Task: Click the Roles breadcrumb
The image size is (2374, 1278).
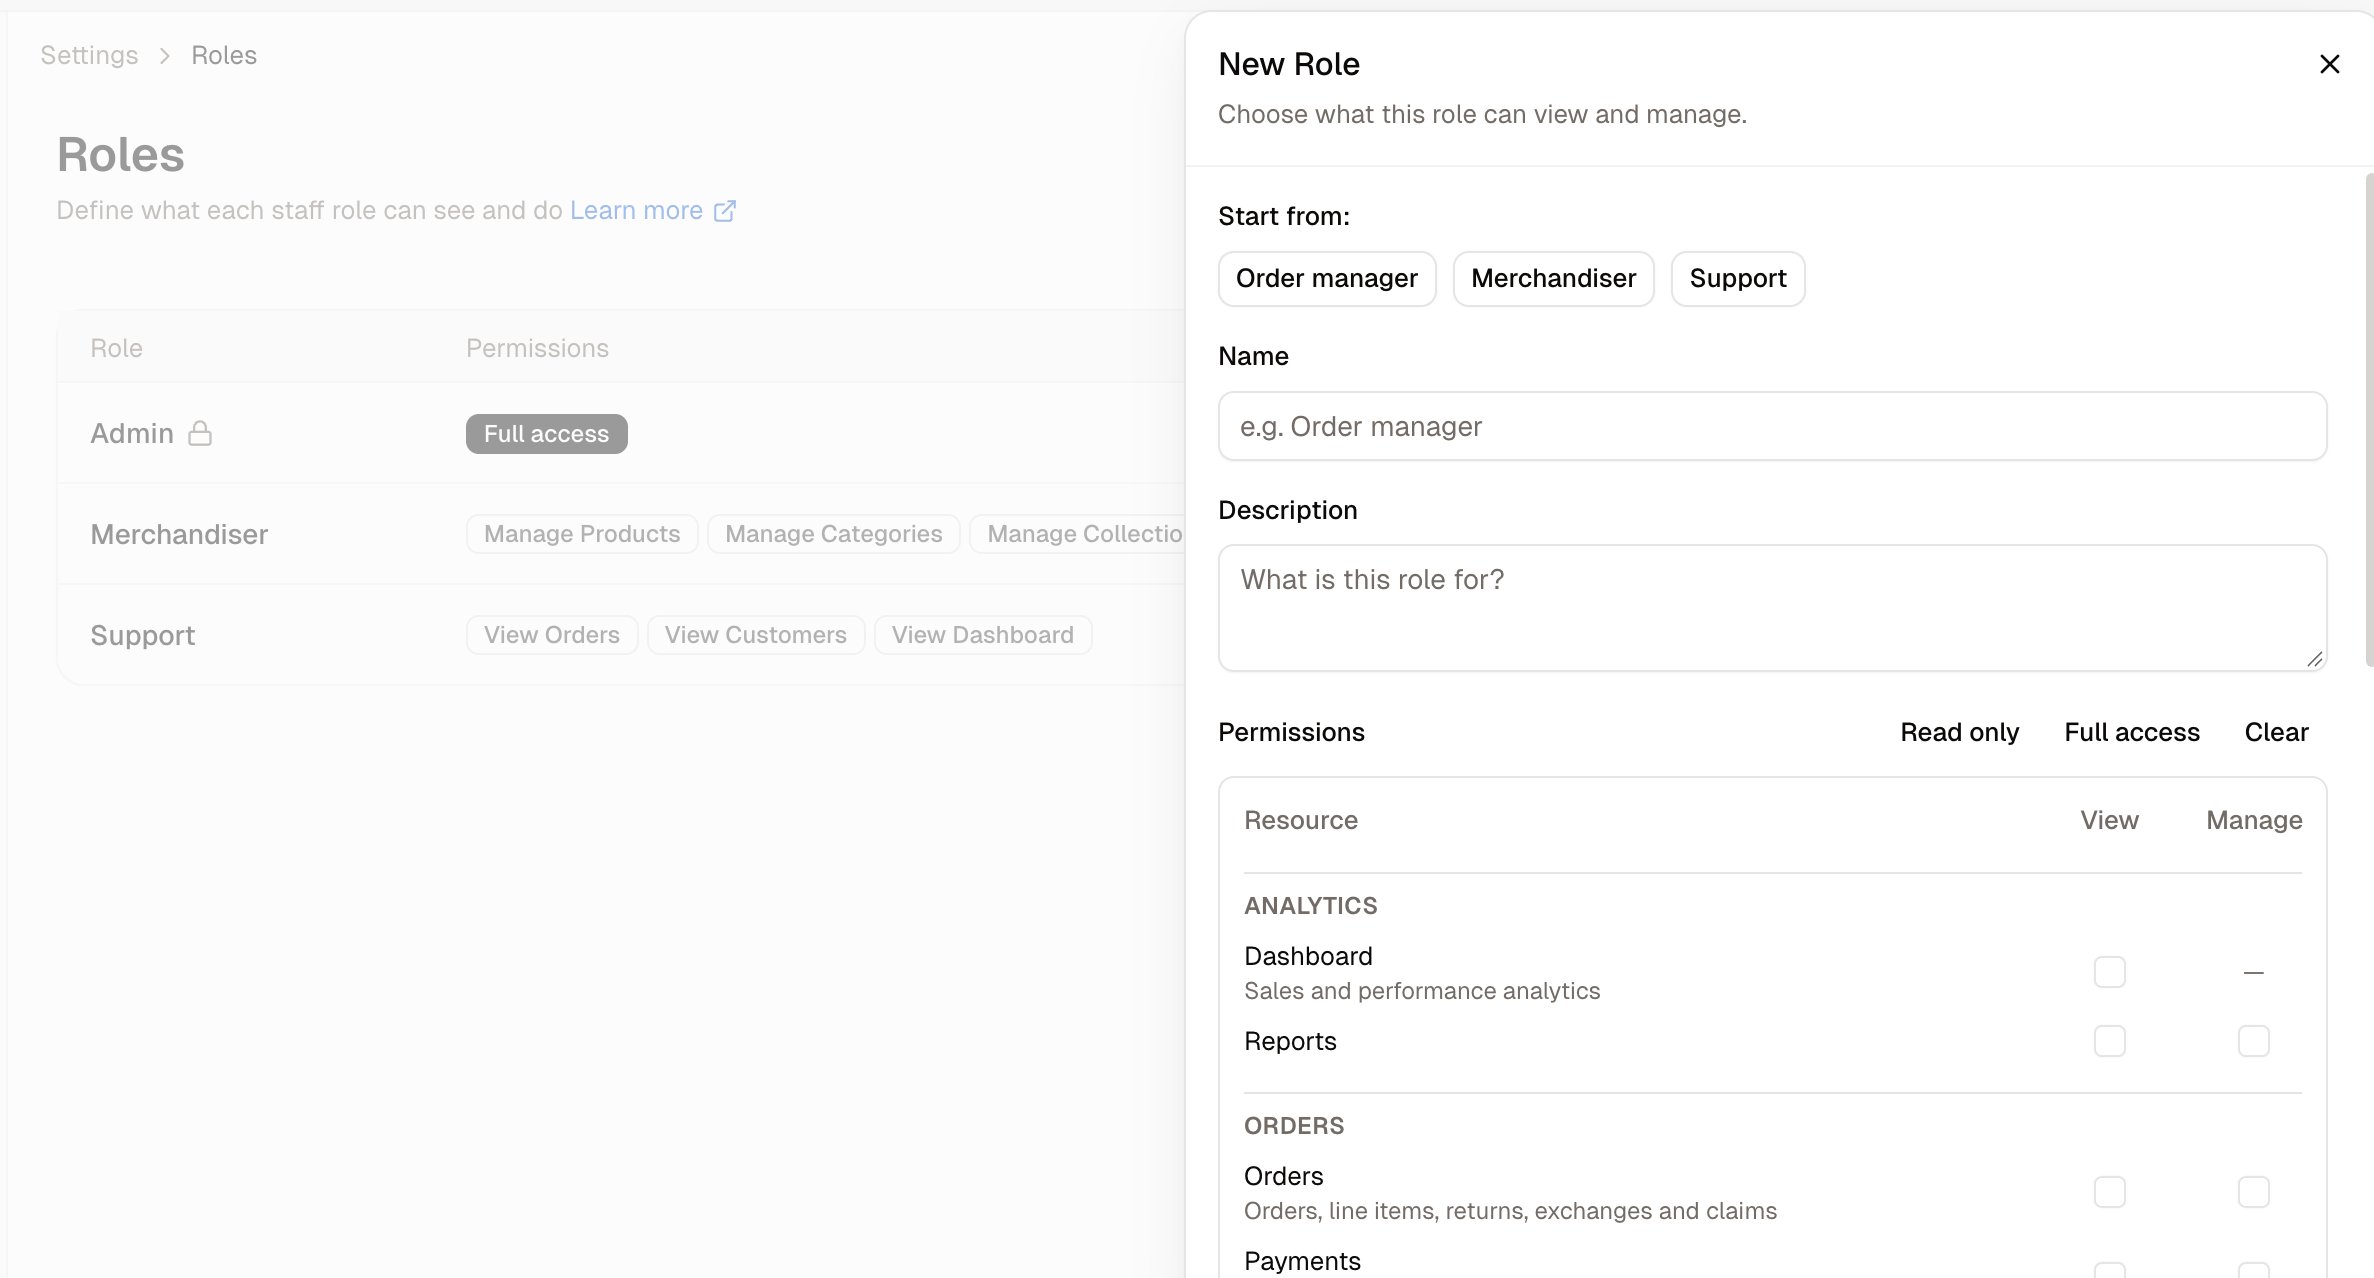Action: [224, 56]
